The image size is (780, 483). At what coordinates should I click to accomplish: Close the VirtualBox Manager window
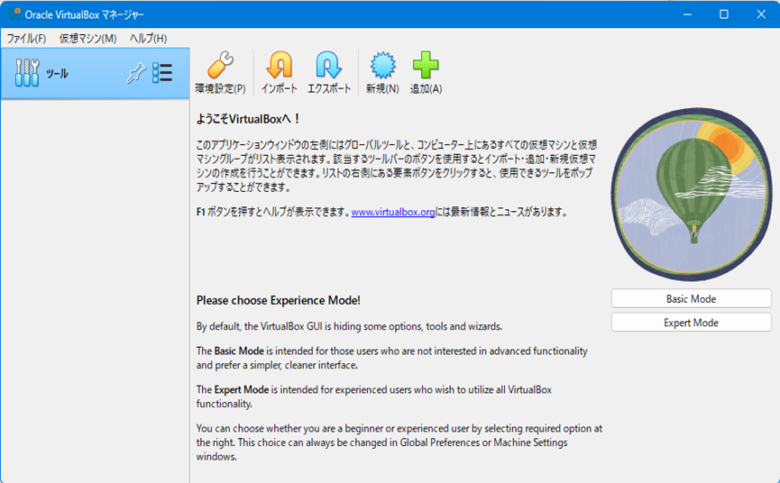point(761,14)
